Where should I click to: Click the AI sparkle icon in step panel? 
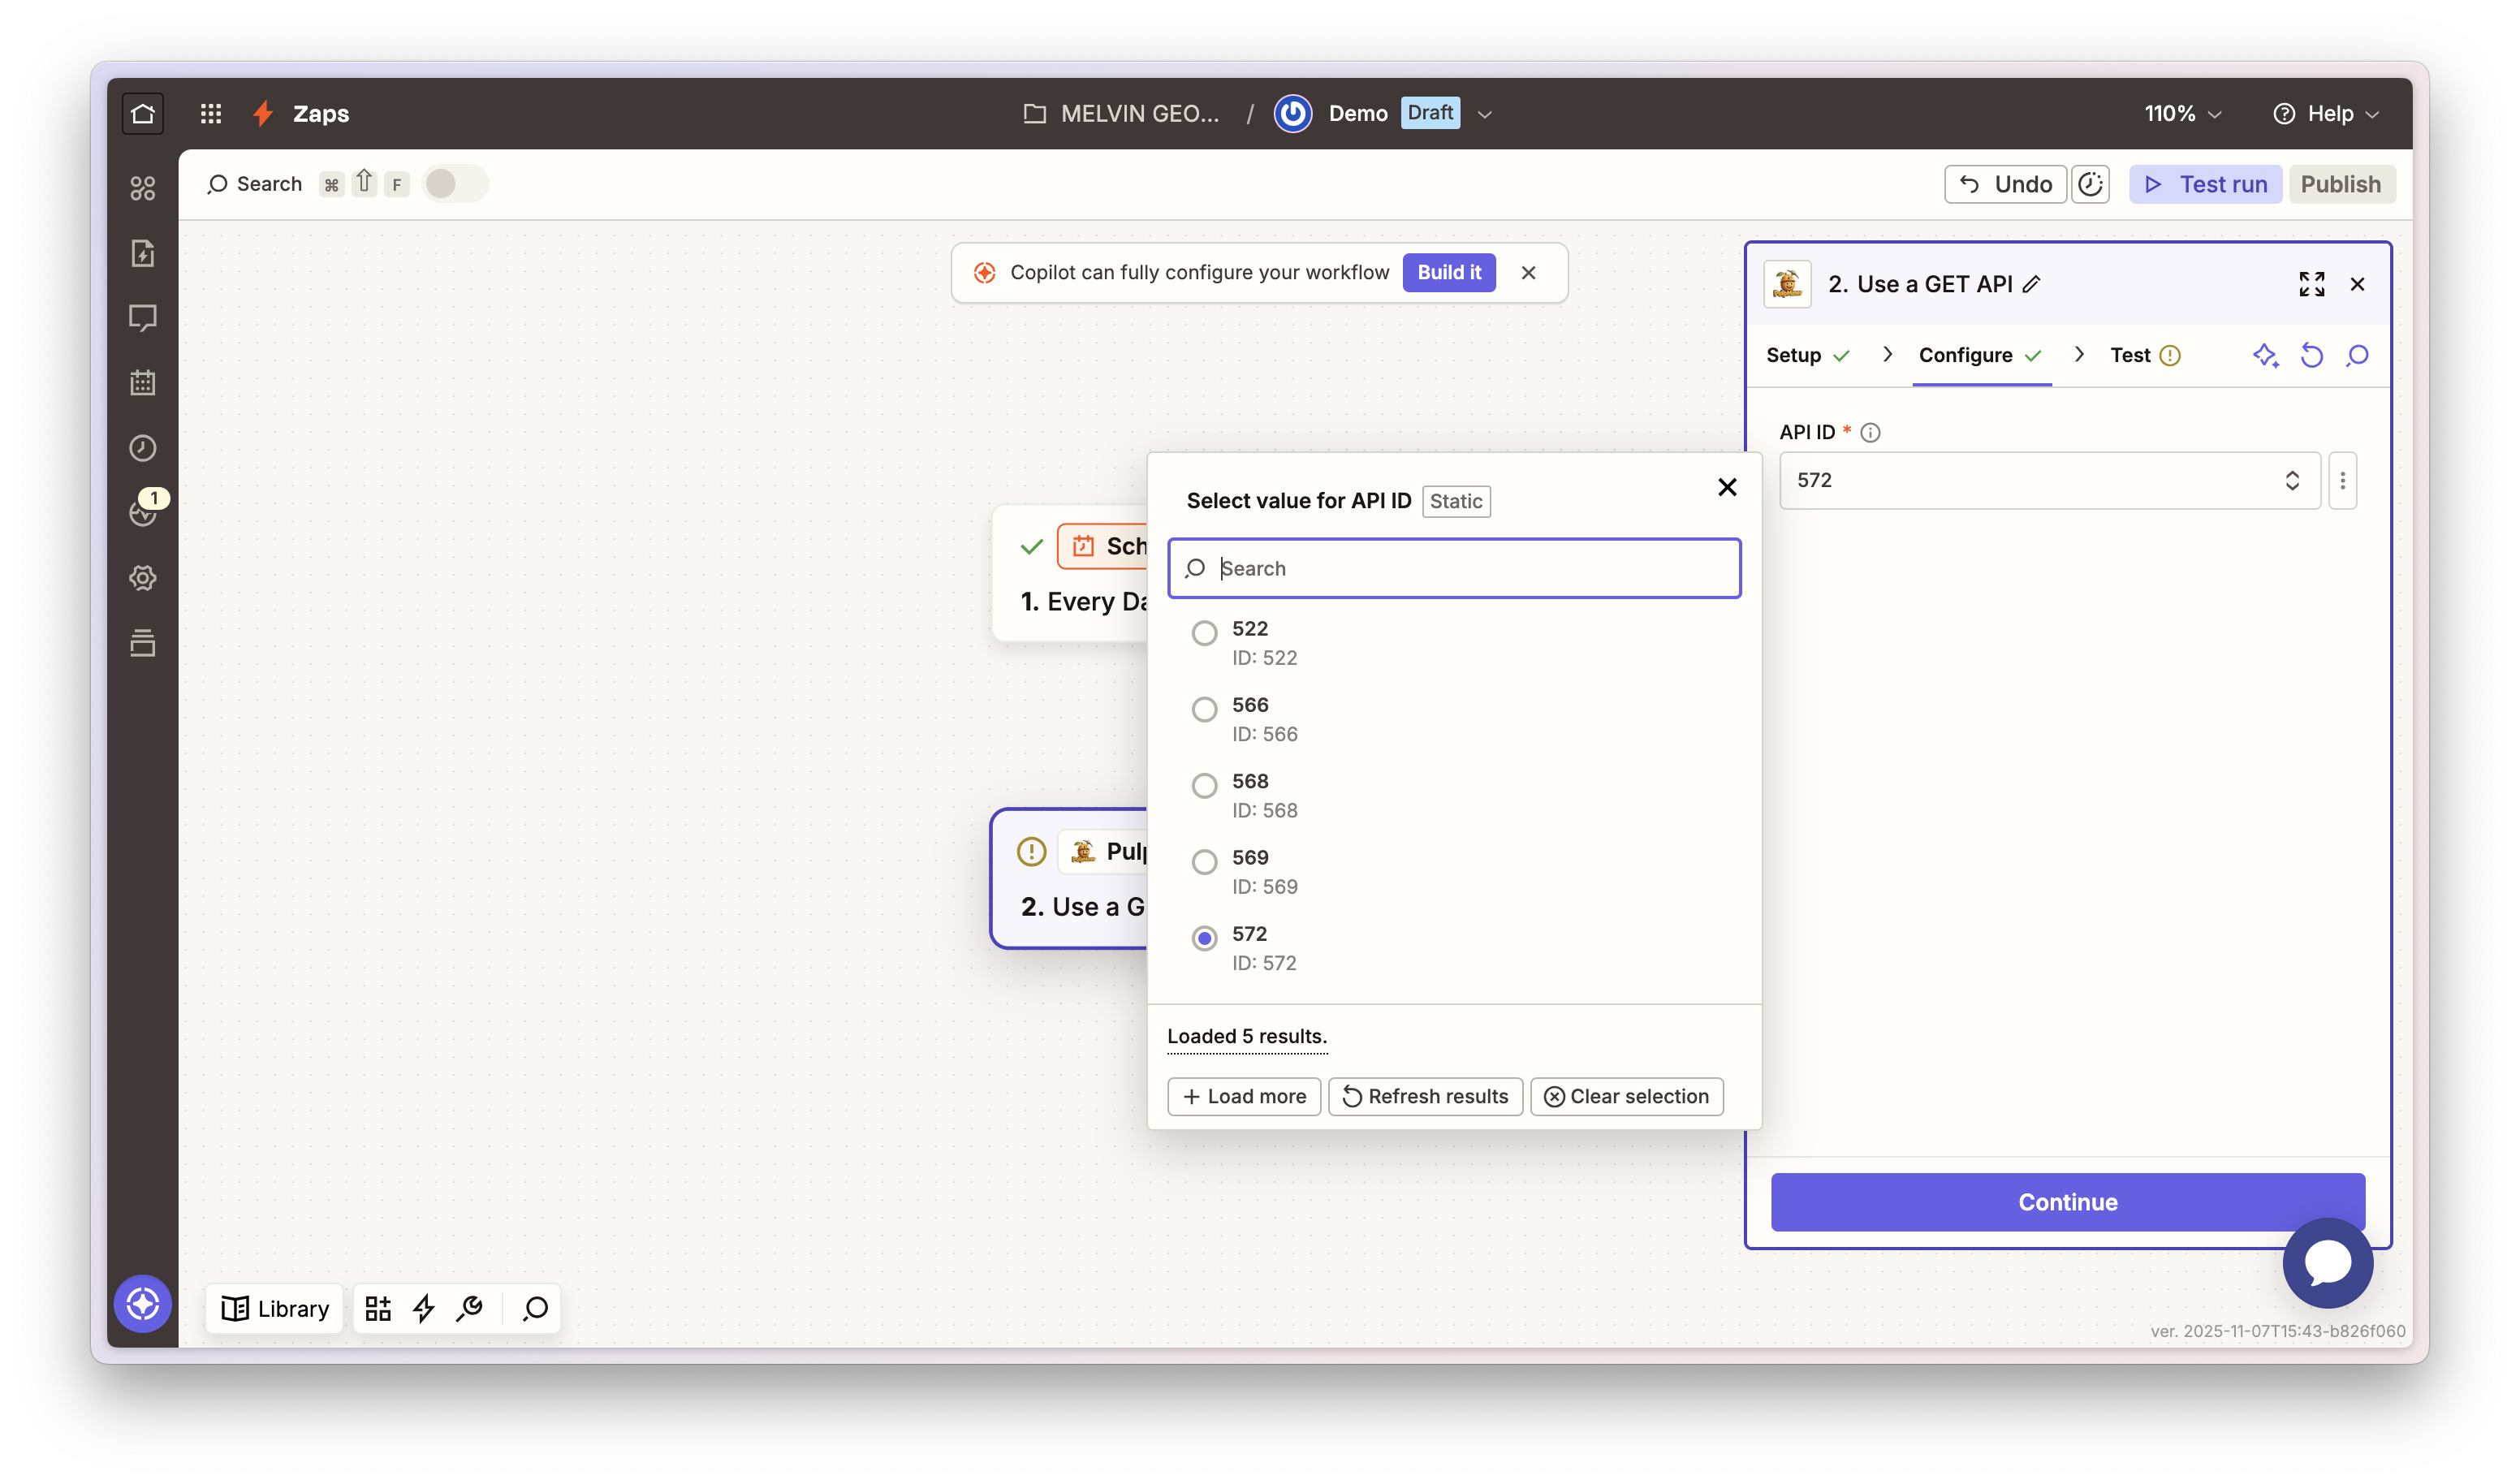2266,355
